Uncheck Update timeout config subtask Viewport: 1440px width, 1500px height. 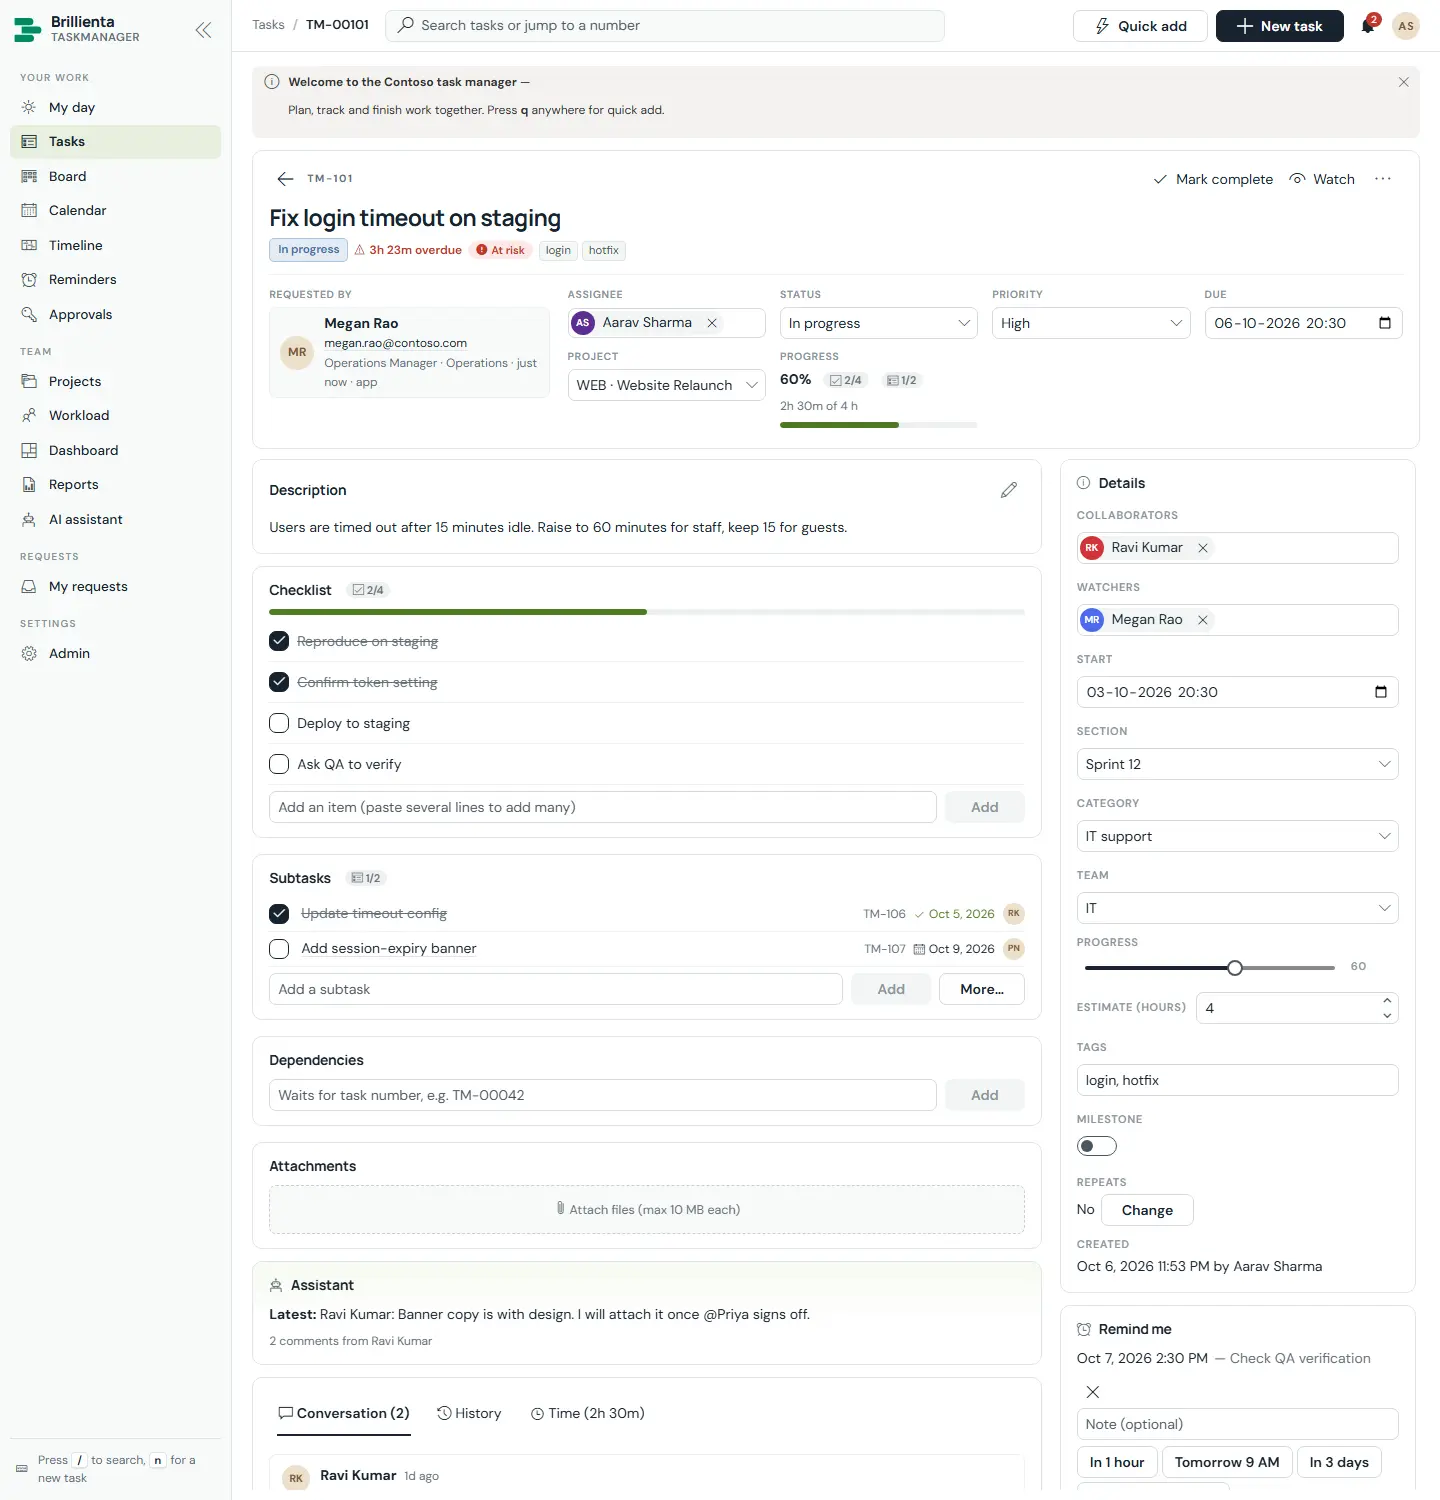279,914
